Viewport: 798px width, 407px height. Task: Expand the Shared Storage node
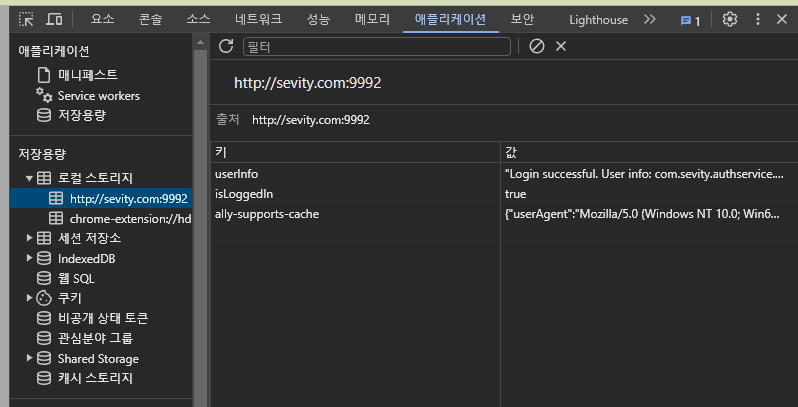[30, 358]
